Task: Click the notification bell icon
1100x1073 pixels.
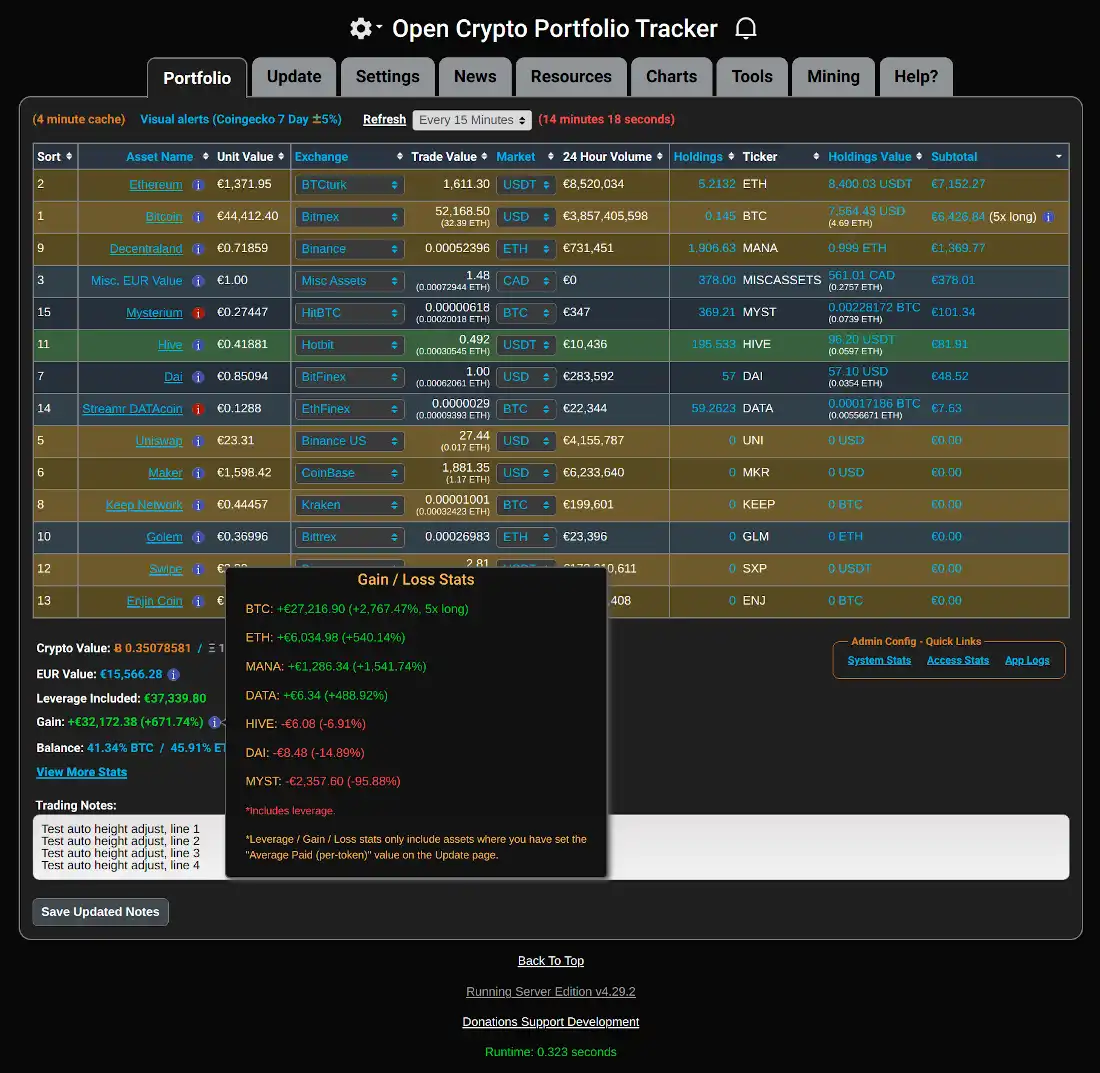Action: [746, 29]
